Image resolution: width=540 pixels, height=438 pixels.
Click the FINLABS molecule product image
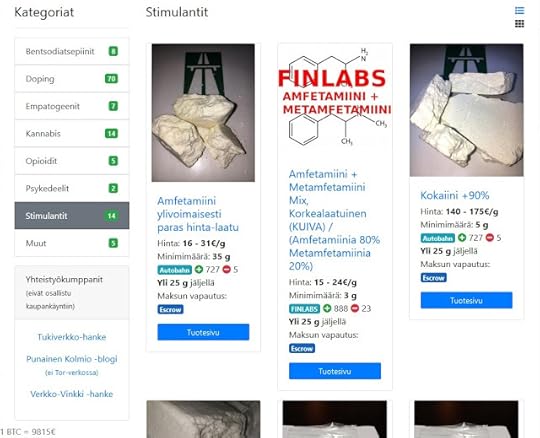pos(335,97)
